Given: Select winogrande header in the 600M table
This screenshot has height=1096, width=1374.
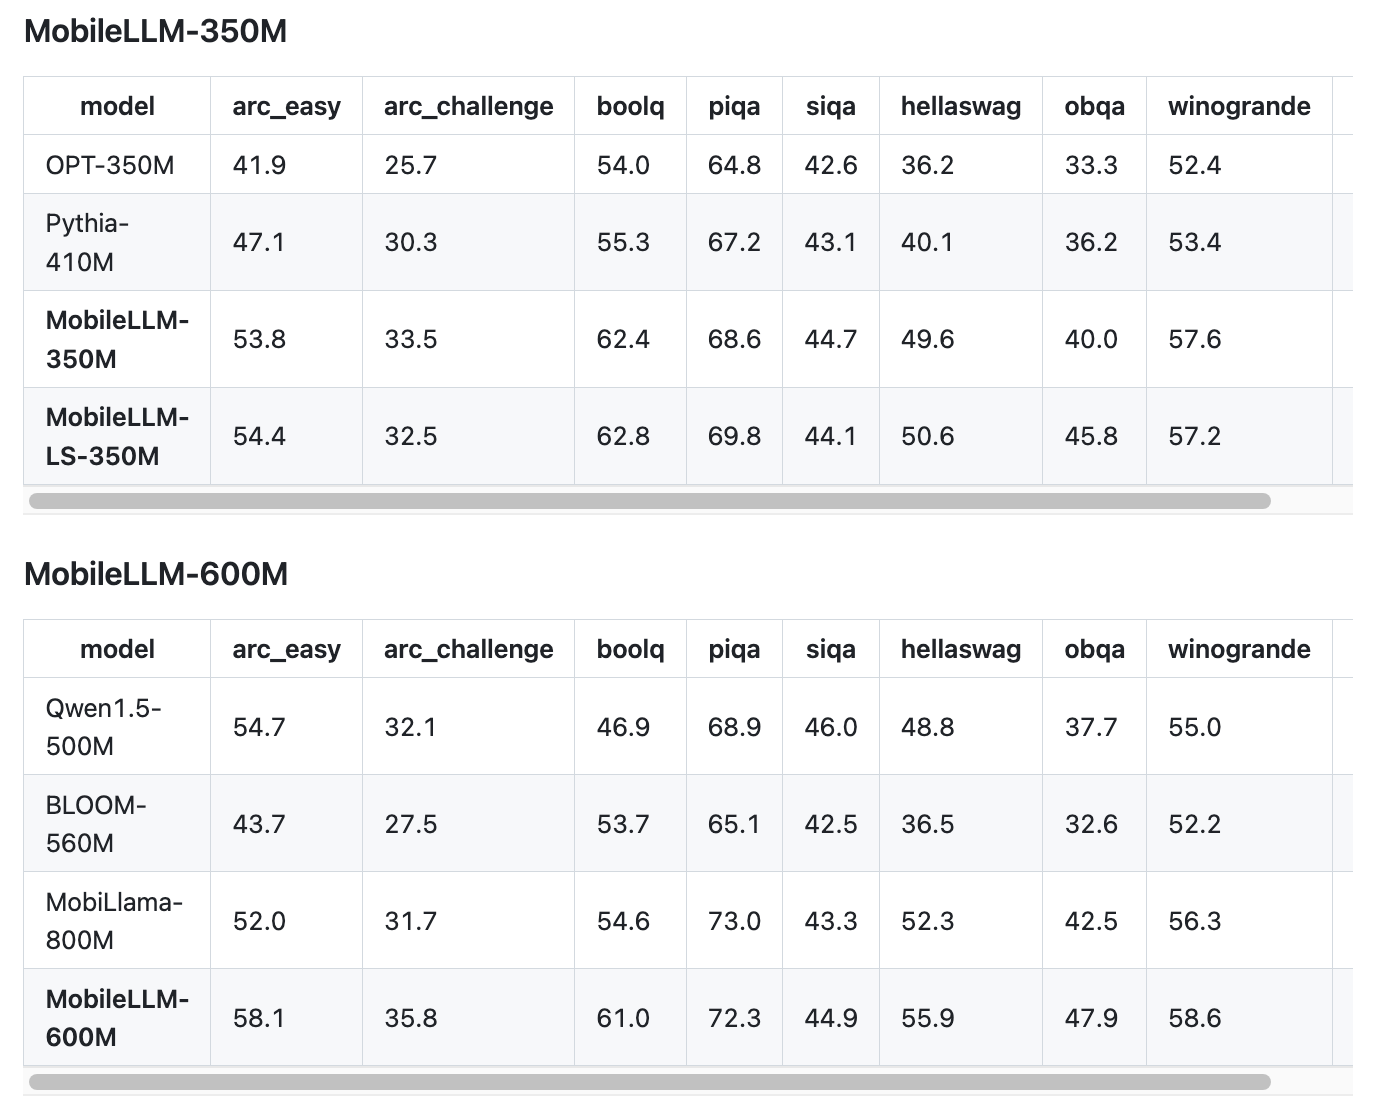Looking at the screenshot, I should pos(1239,650).
